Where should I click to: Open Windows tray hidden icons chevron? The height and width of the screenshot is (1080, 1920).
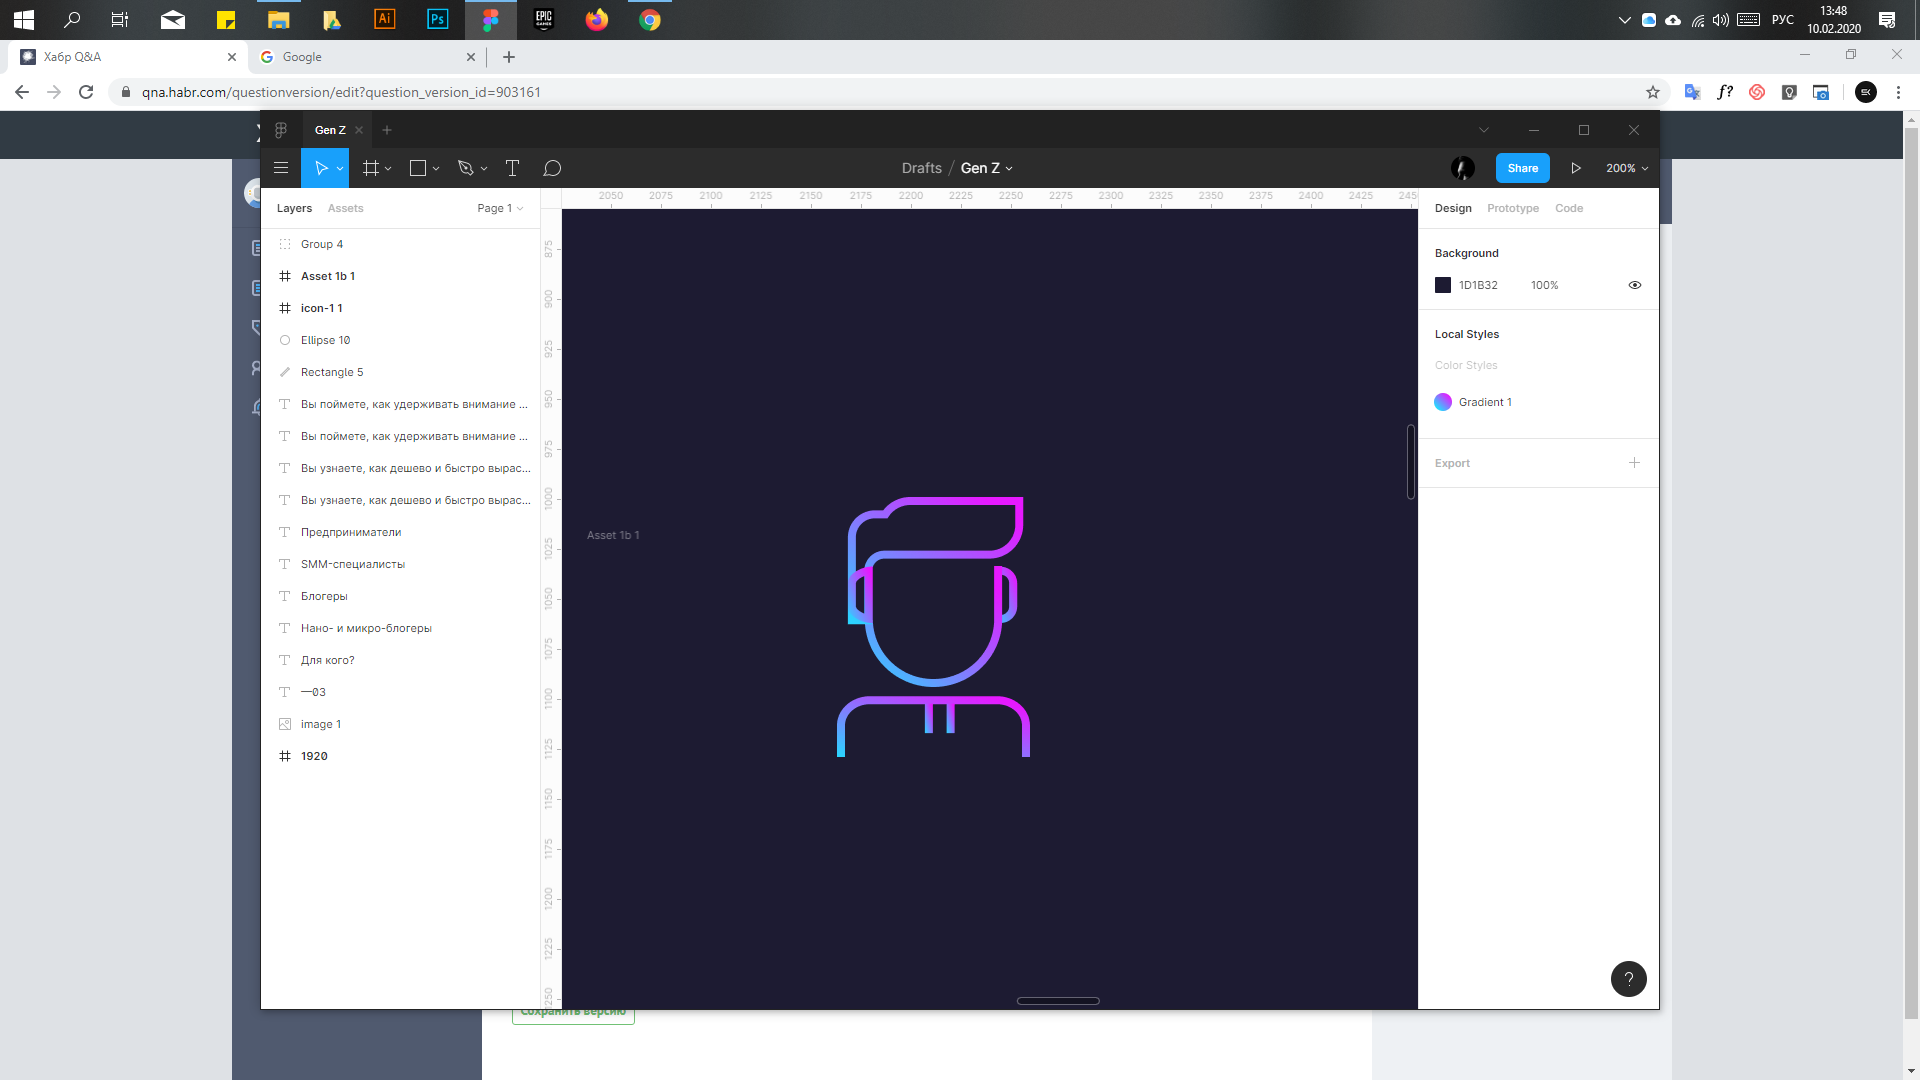click(x=1625, y=20)
